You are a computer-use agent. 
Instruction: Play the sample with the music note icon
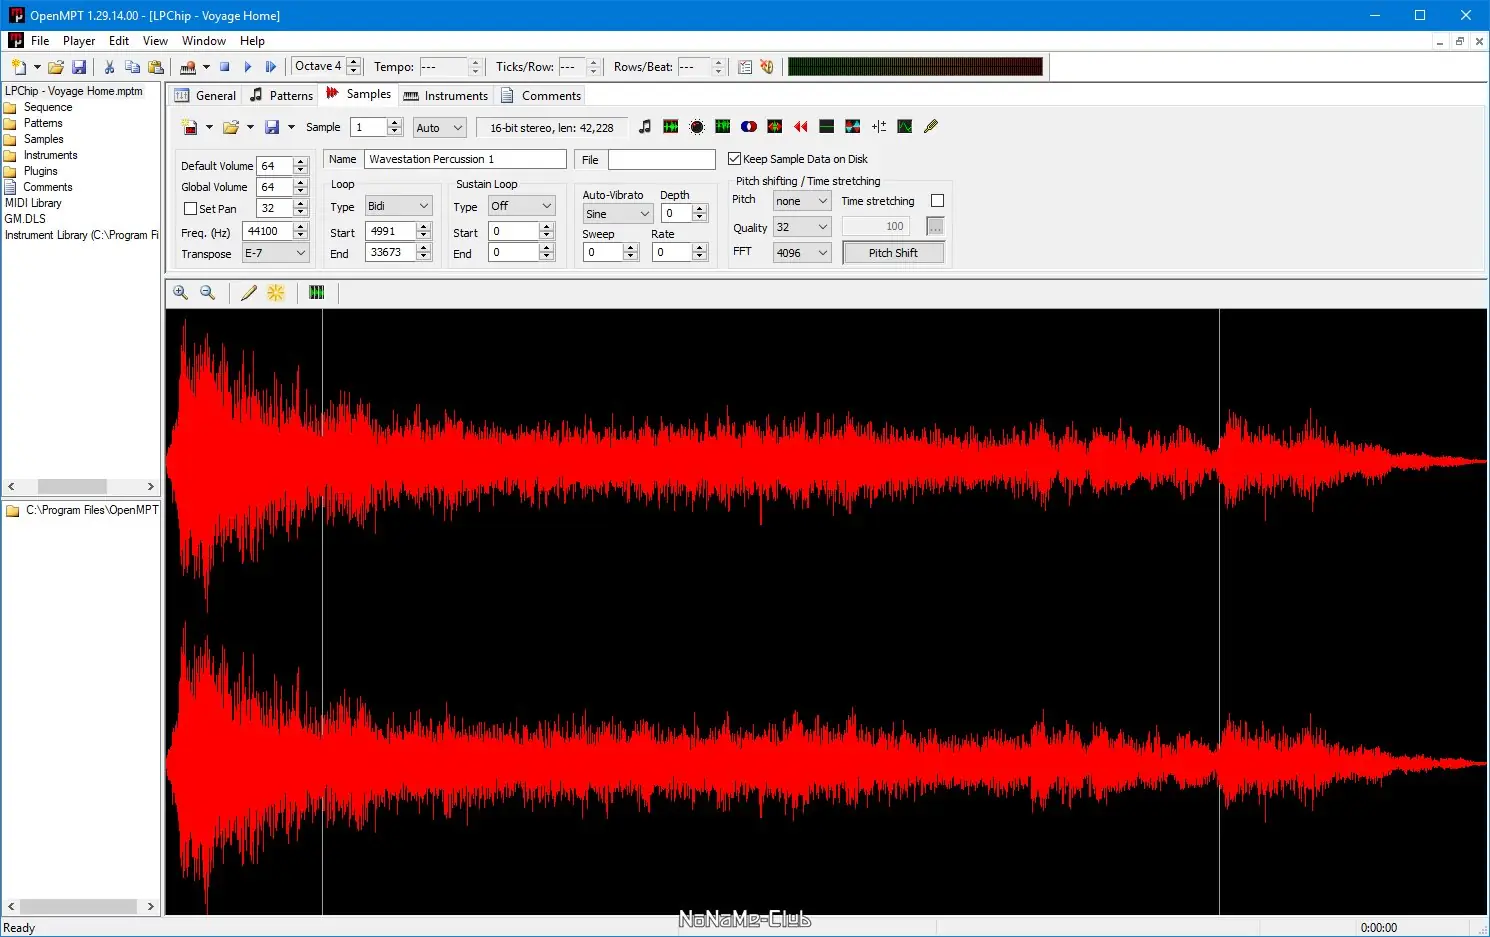[x=645, y=127]
